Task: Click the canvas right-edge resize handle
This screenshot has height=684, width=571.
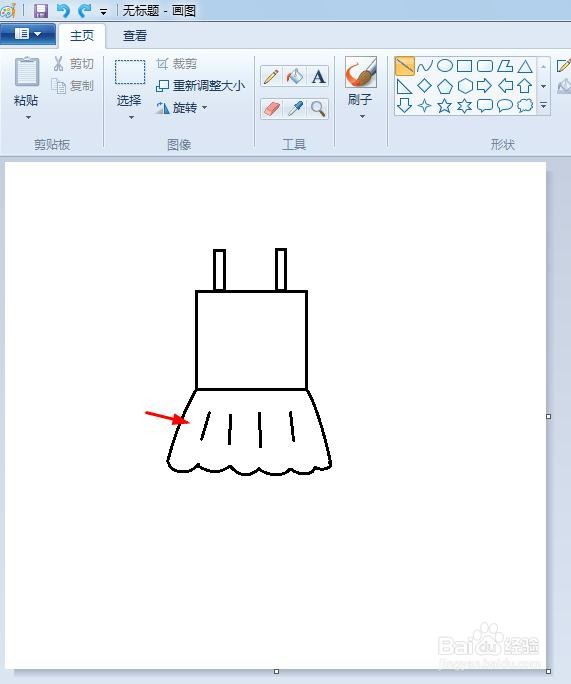Action: click(x=548, y=417)
